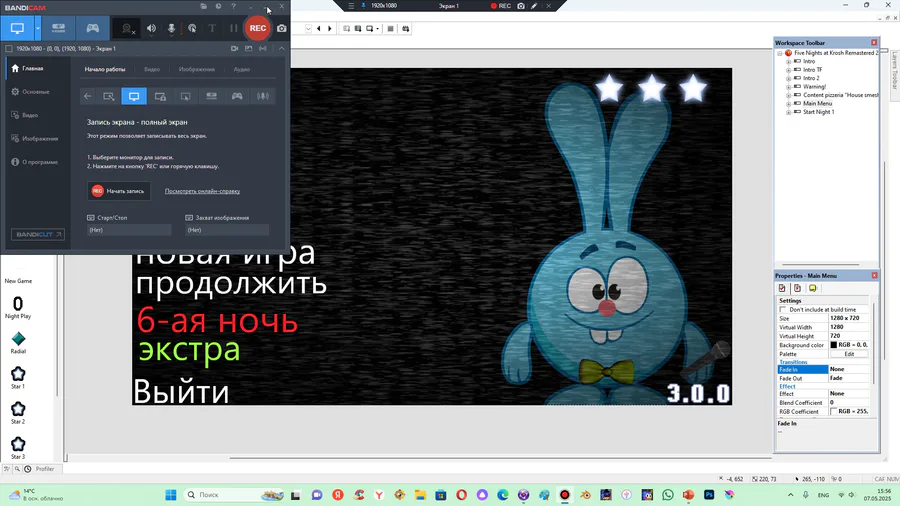Take a screenshot with the camera icon
The image size is (900, 506).
tap(282, 28)
